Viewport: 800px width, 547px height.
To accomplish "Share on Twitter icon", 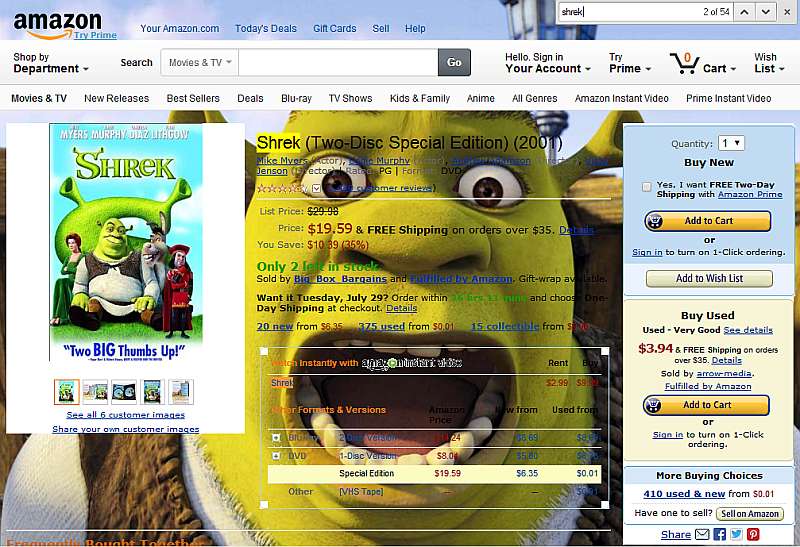I will pos(736,534).
